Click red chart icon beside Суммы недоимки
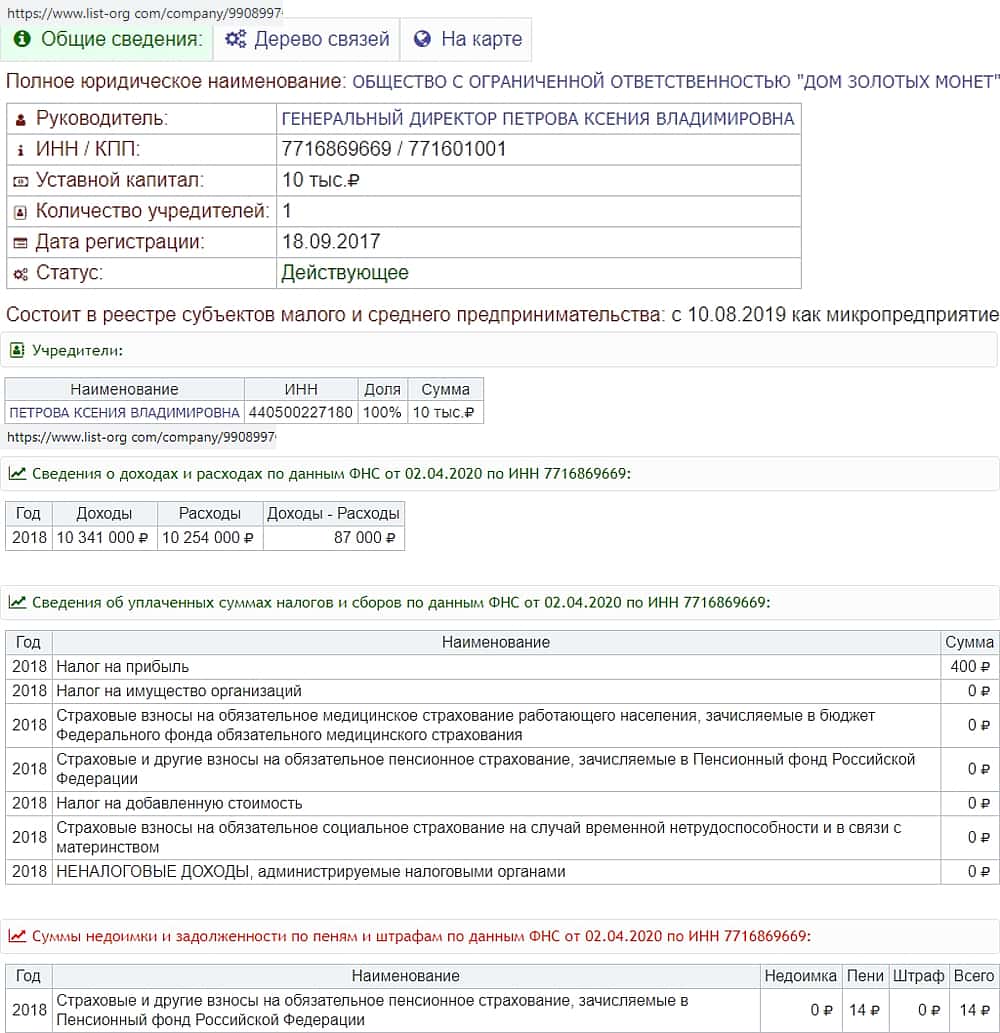The image size is (1000, 1033). point(17,937)
